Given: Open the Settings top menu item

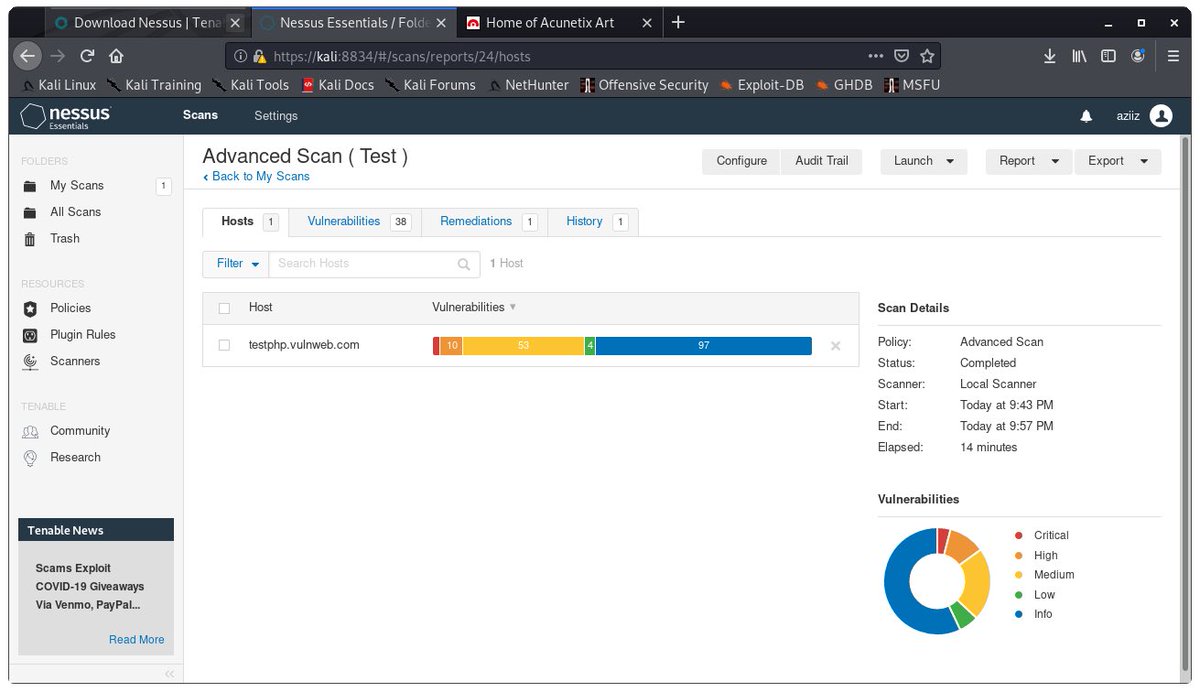Looking at the screenshot, I should coord(276,116).
